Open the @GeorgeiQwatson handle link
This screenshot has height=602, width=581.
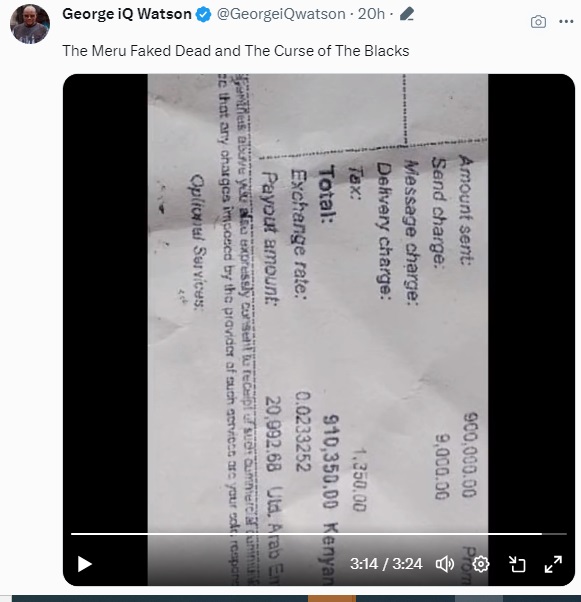click(281, 14)
